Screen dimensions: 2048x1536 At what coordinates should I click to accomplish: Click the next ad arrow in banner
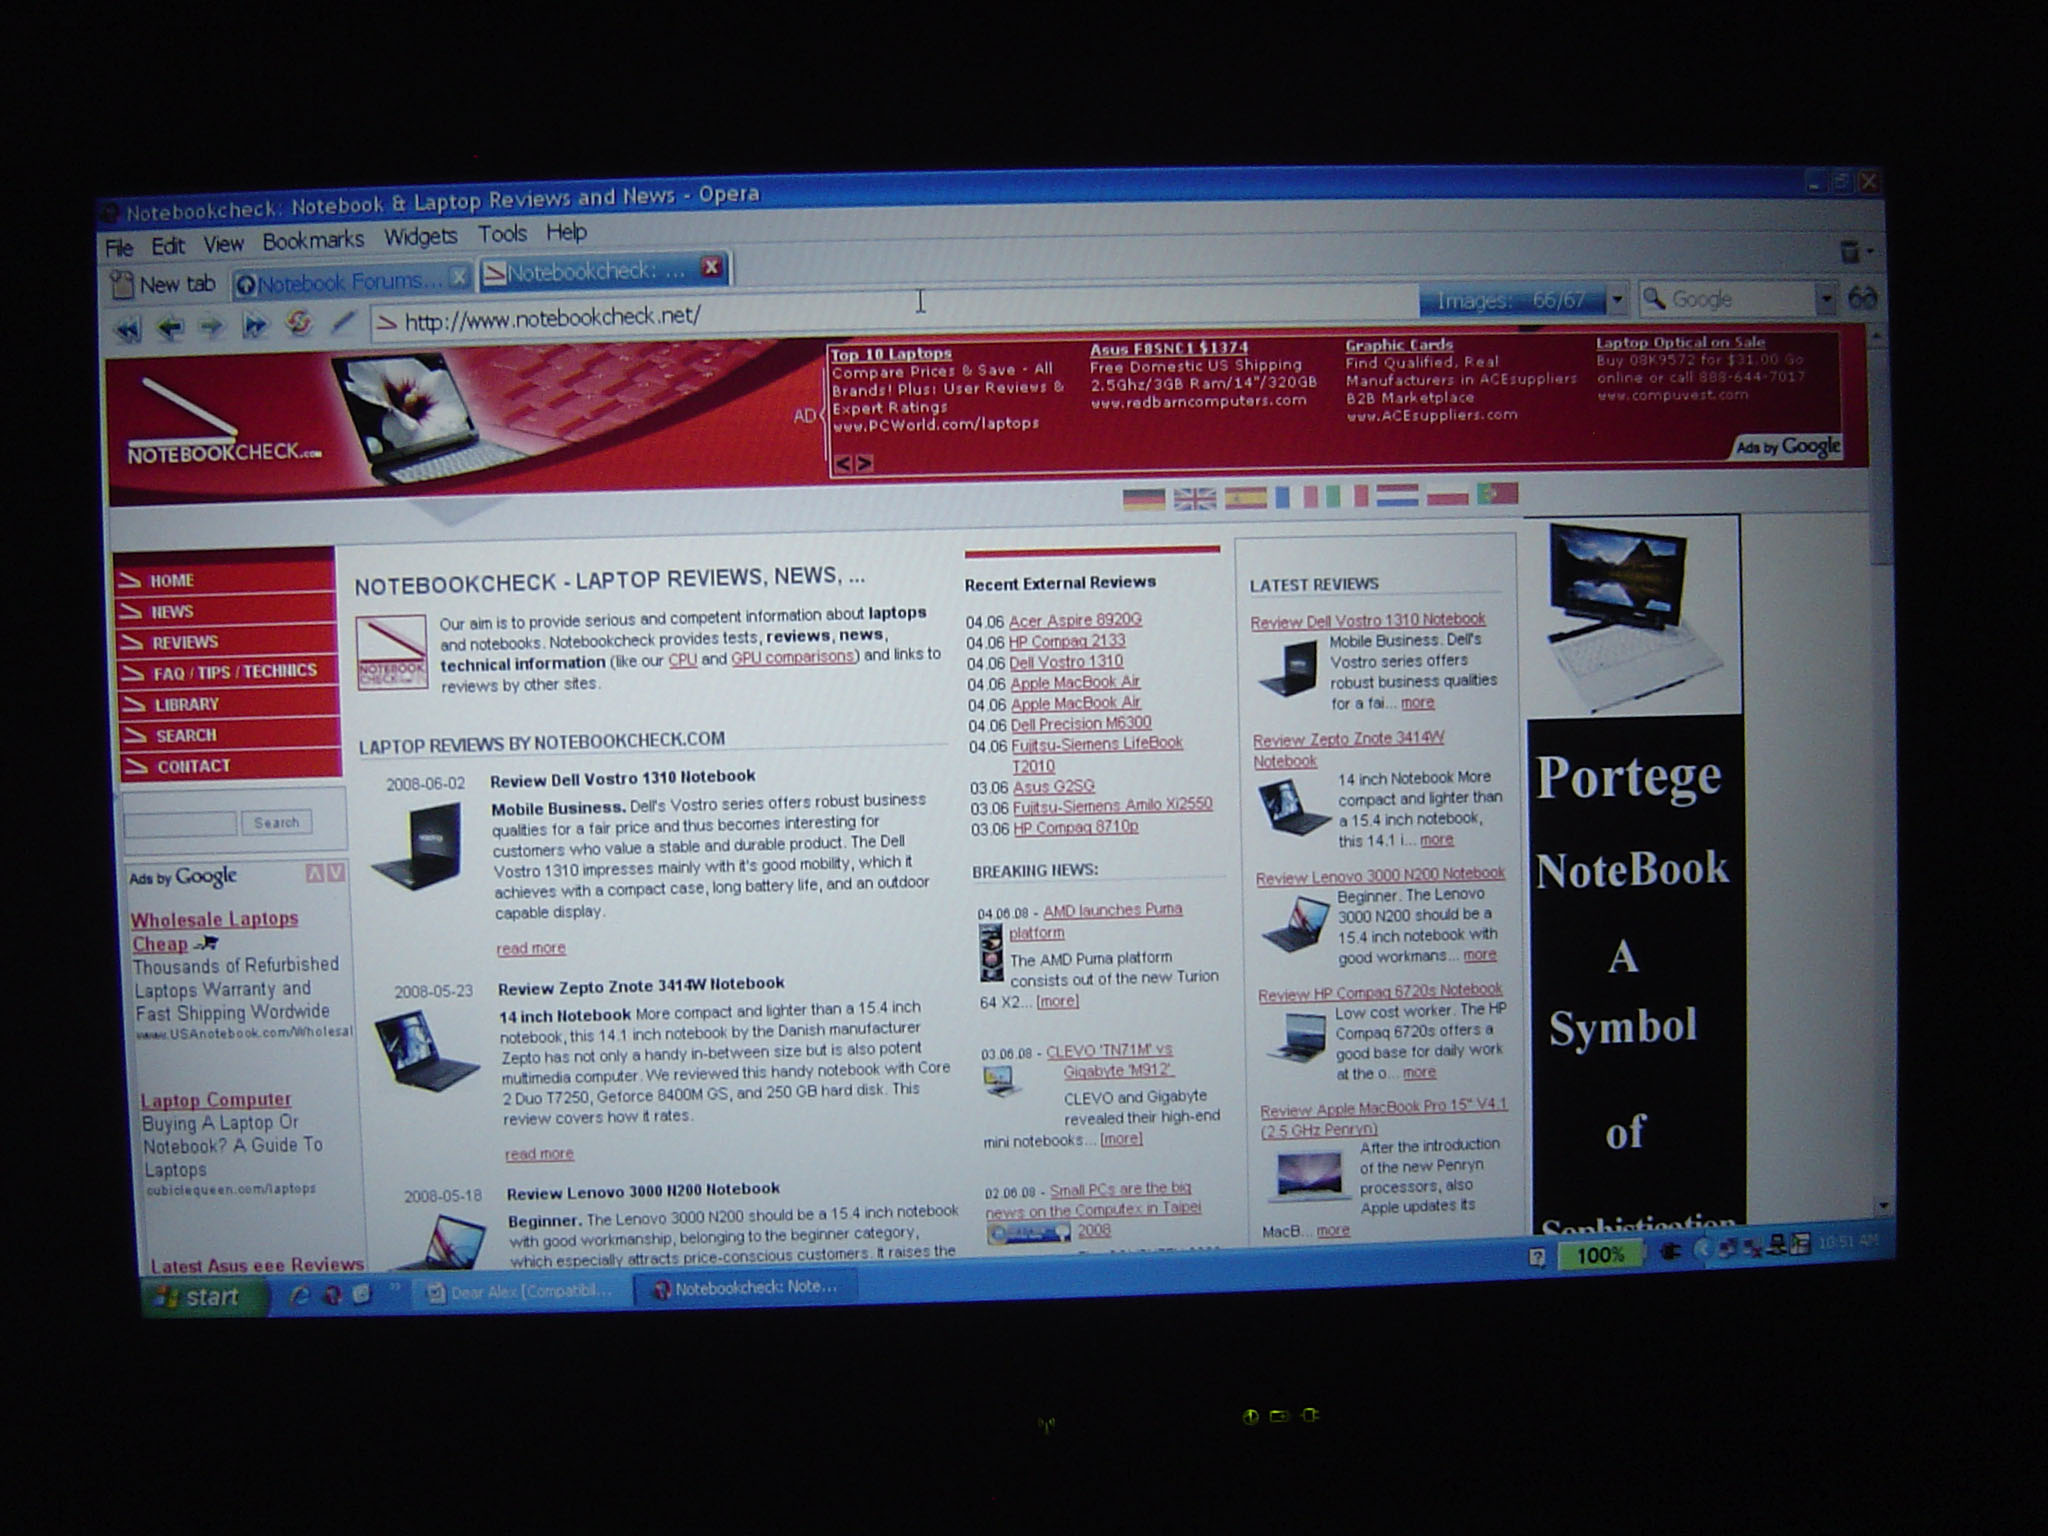[x=864, y=463]
